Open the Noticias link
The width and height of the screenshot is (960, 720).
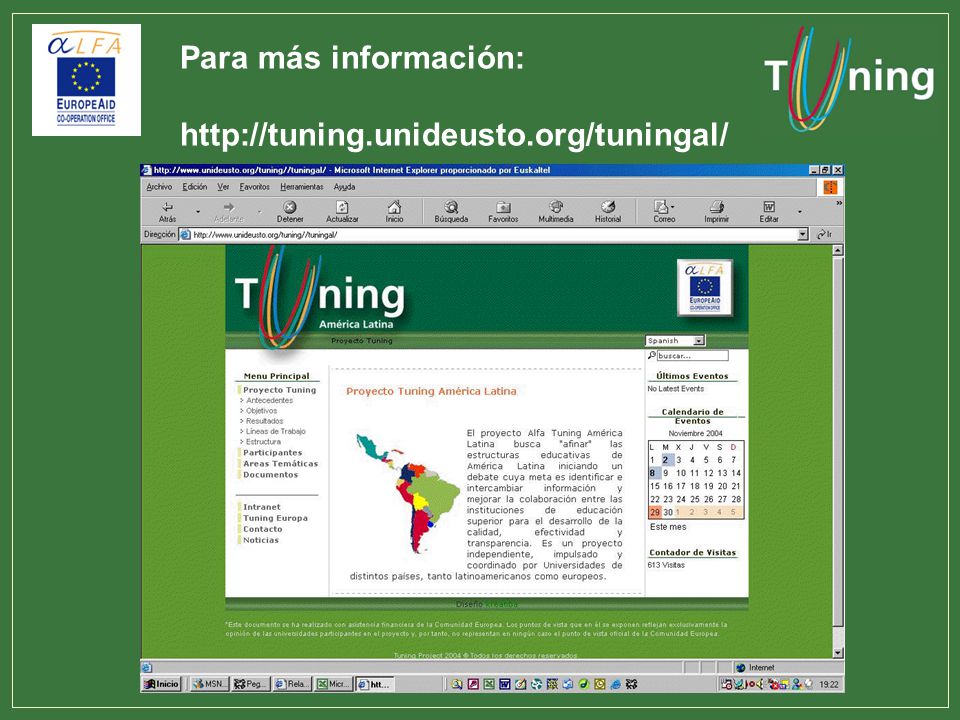[x=261, y=540]
